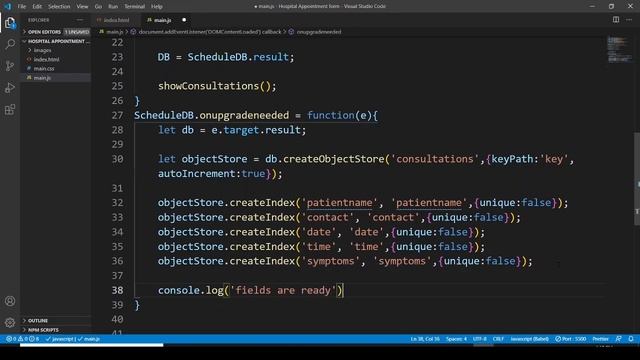Open the Manage gear icon

[x=10, y=323]
